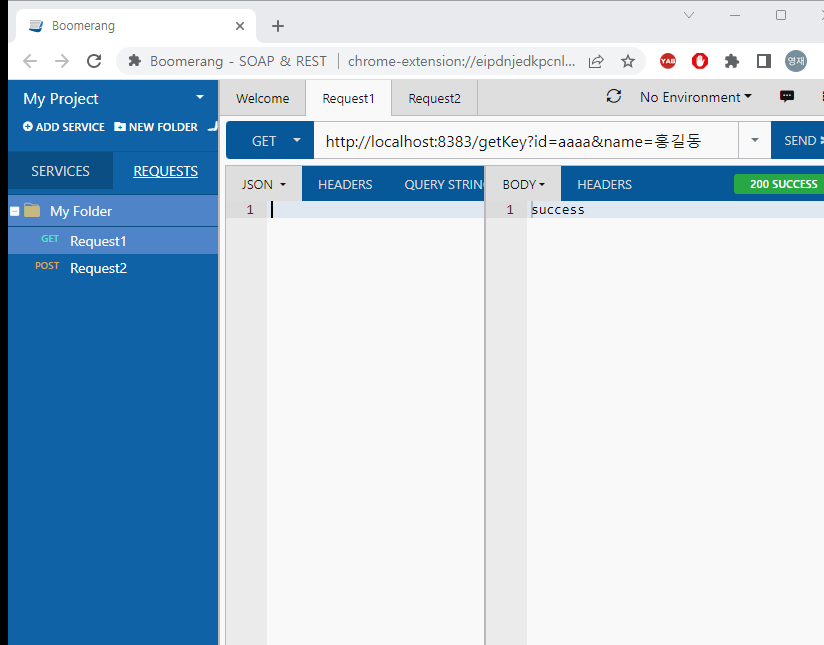Screen dimensions: 824x645
Task: Expand the URL history dropdown arrow
Action: point(755,140)
